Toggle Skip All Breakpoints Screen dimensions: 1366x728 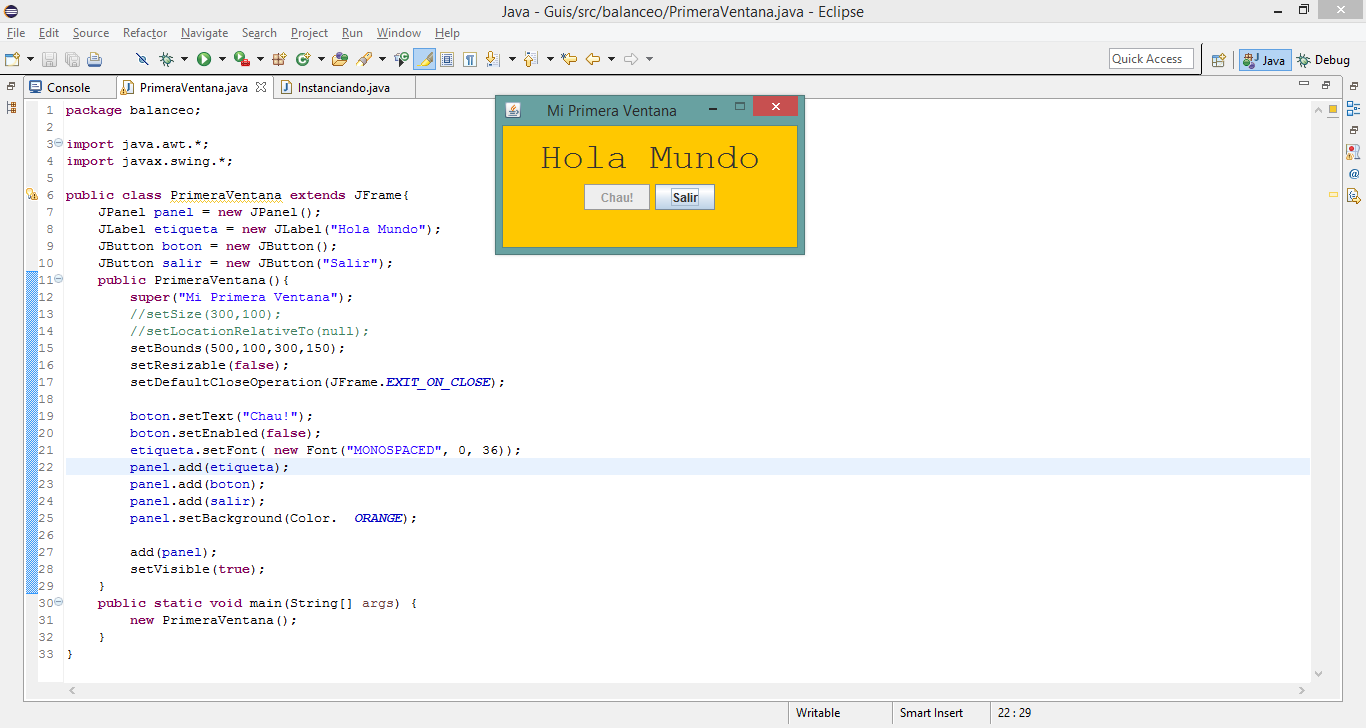tap(141, 59)
